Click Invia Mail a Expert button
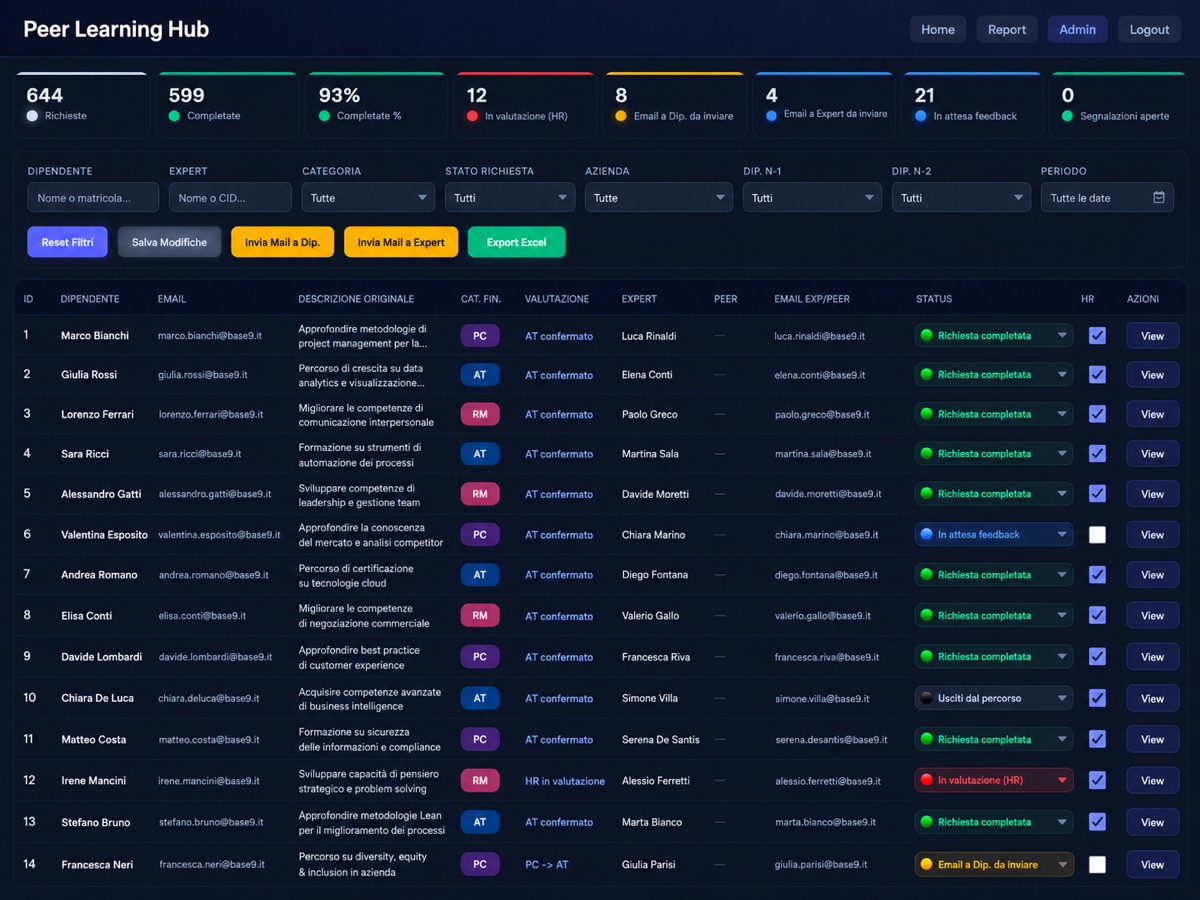1200x900 pixels. [401, 242]
